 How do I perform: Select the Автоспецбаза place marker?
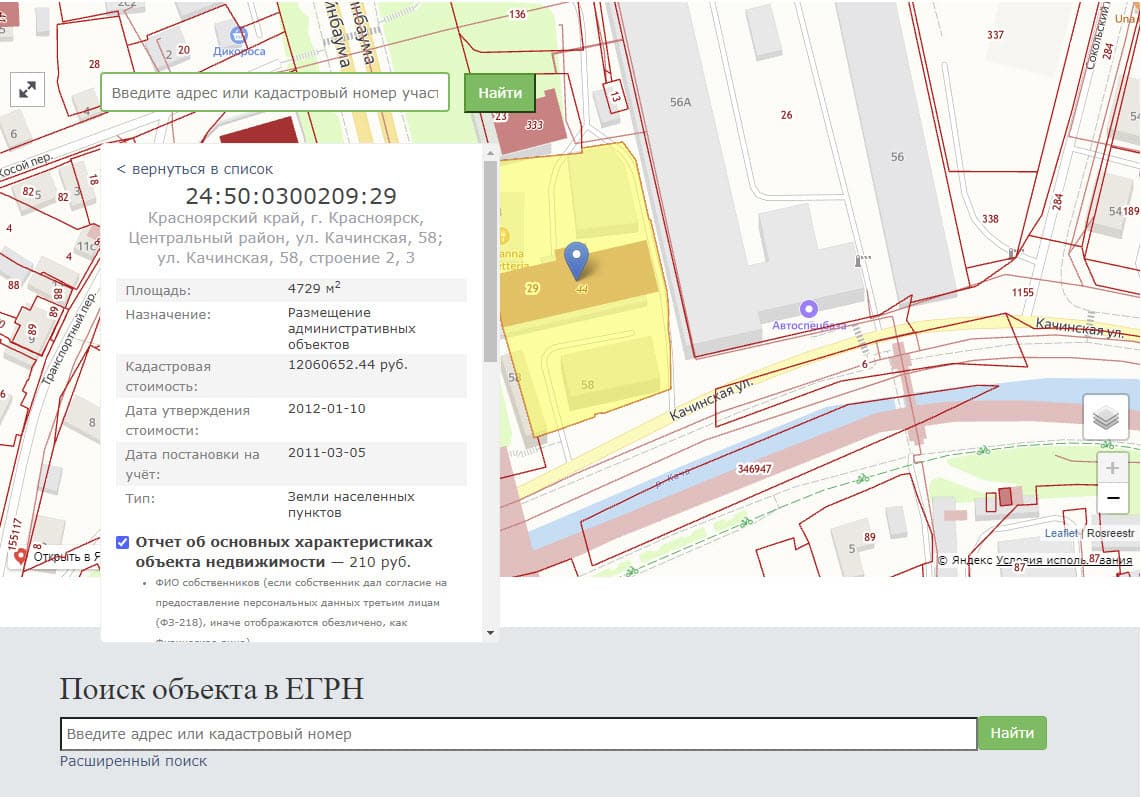tap(808, 309)
